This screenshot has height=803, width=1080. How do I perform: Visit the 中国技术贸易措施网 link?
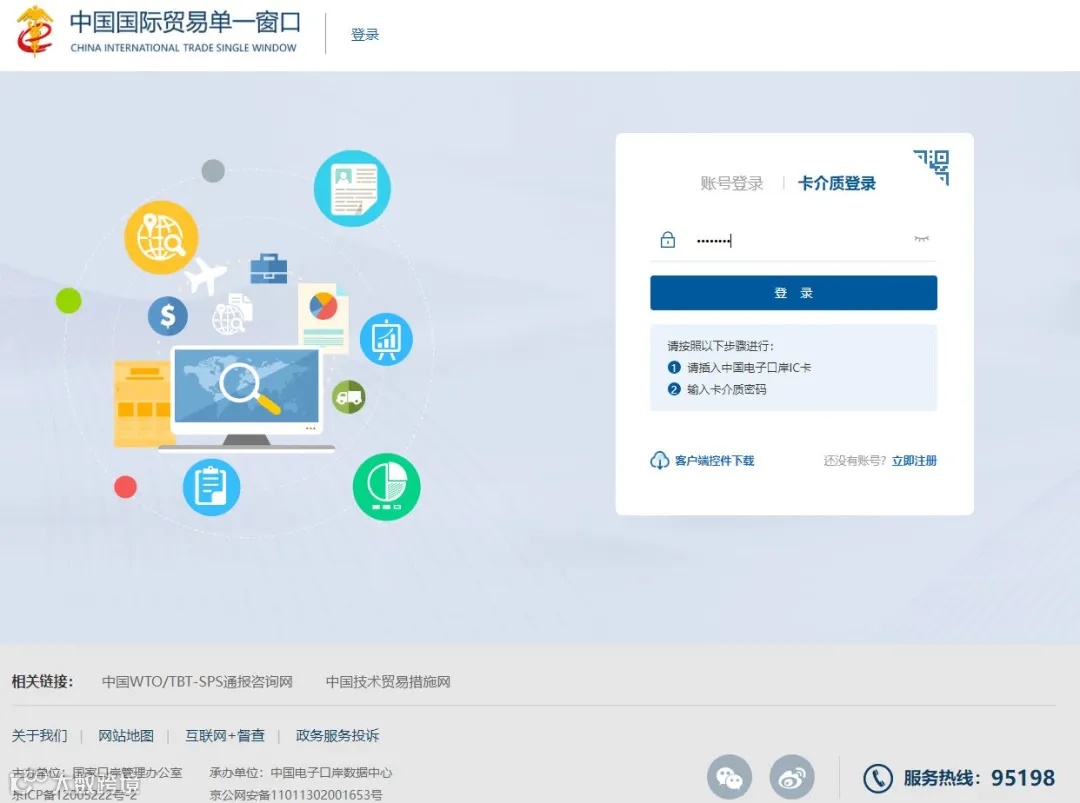(x=387, y=681)
